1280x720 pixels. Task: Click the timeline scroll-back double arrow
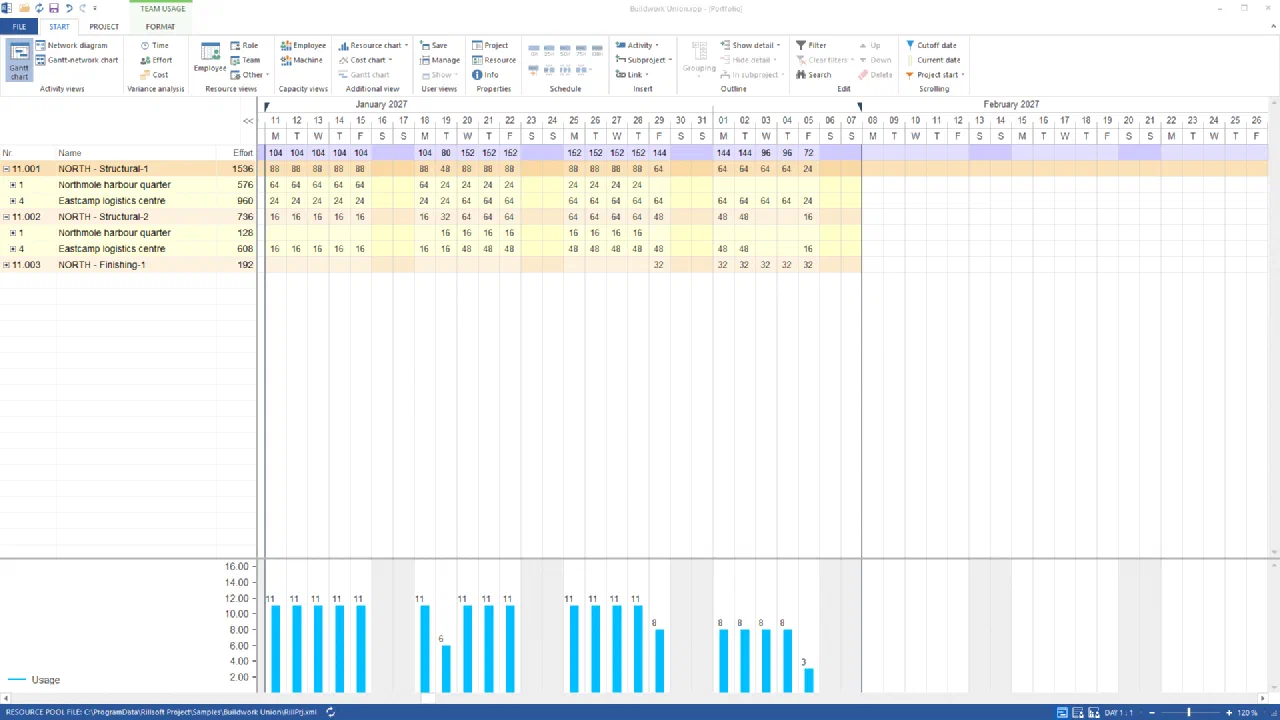[248, 121]
